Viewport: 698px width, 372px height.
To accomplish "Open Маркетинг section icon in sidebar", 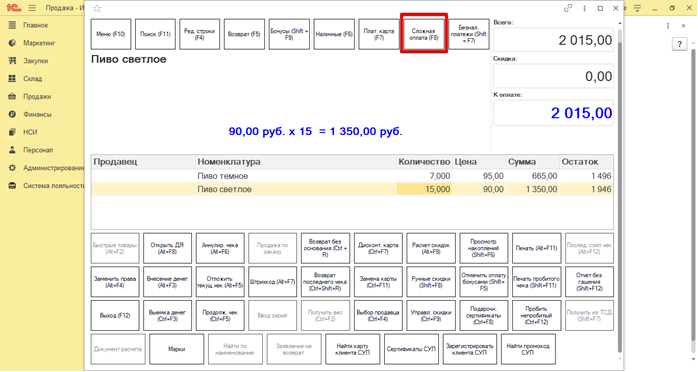I will (x=12, y=43).
